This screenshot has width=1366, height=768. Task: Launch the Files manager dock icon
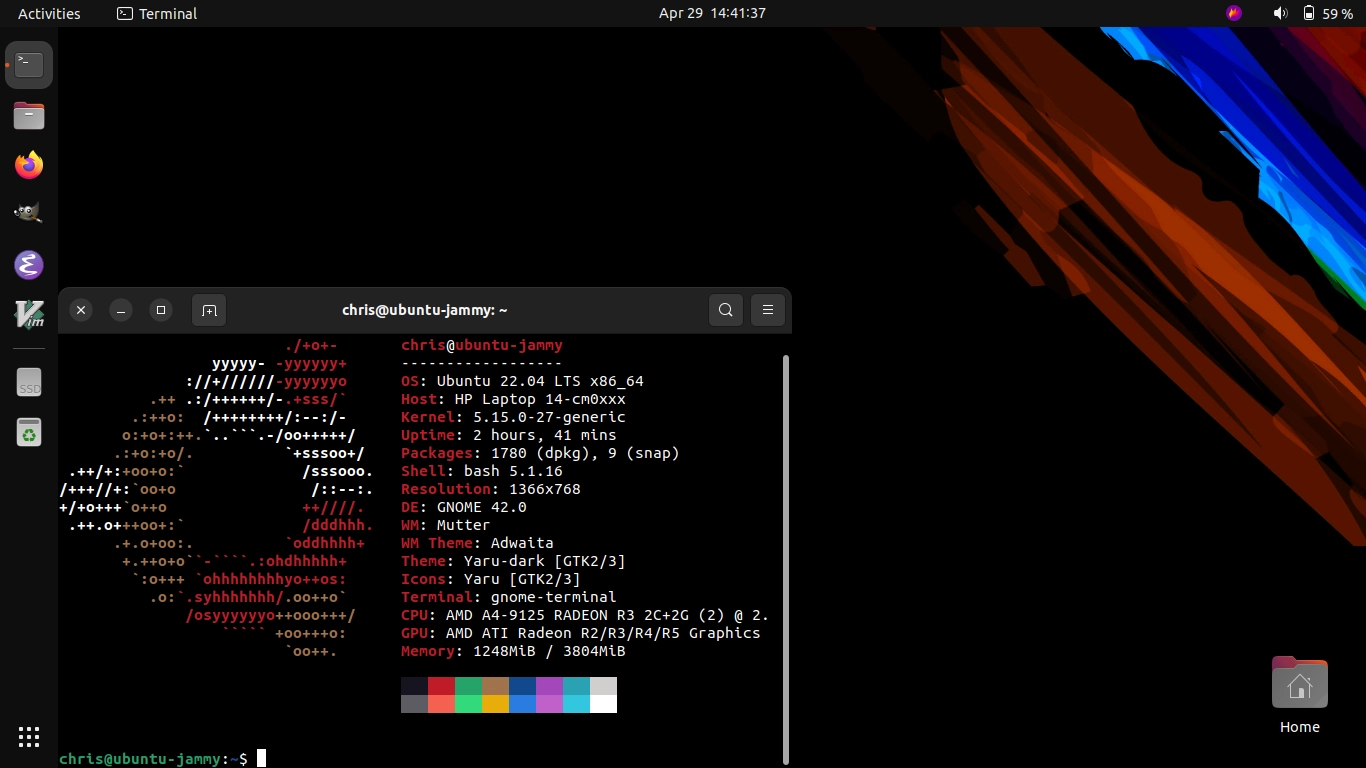pos(29,115)
